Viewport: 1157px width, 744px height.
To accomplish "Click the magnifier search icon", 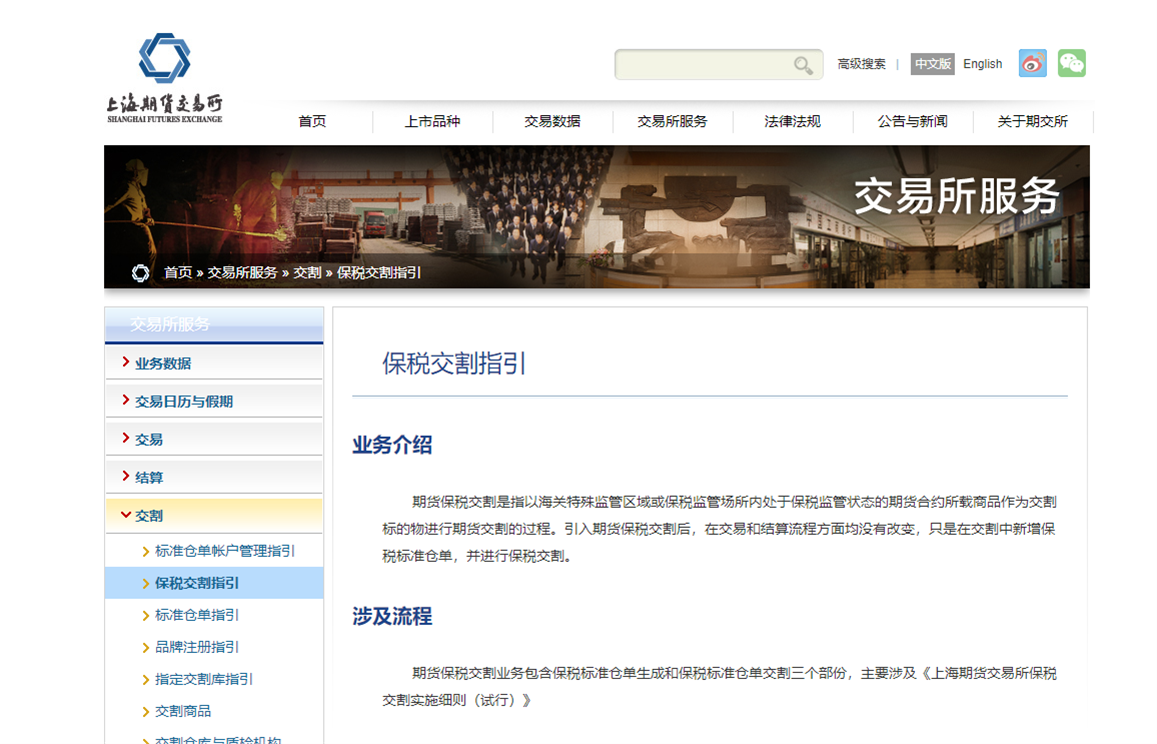I will (804, 66).
